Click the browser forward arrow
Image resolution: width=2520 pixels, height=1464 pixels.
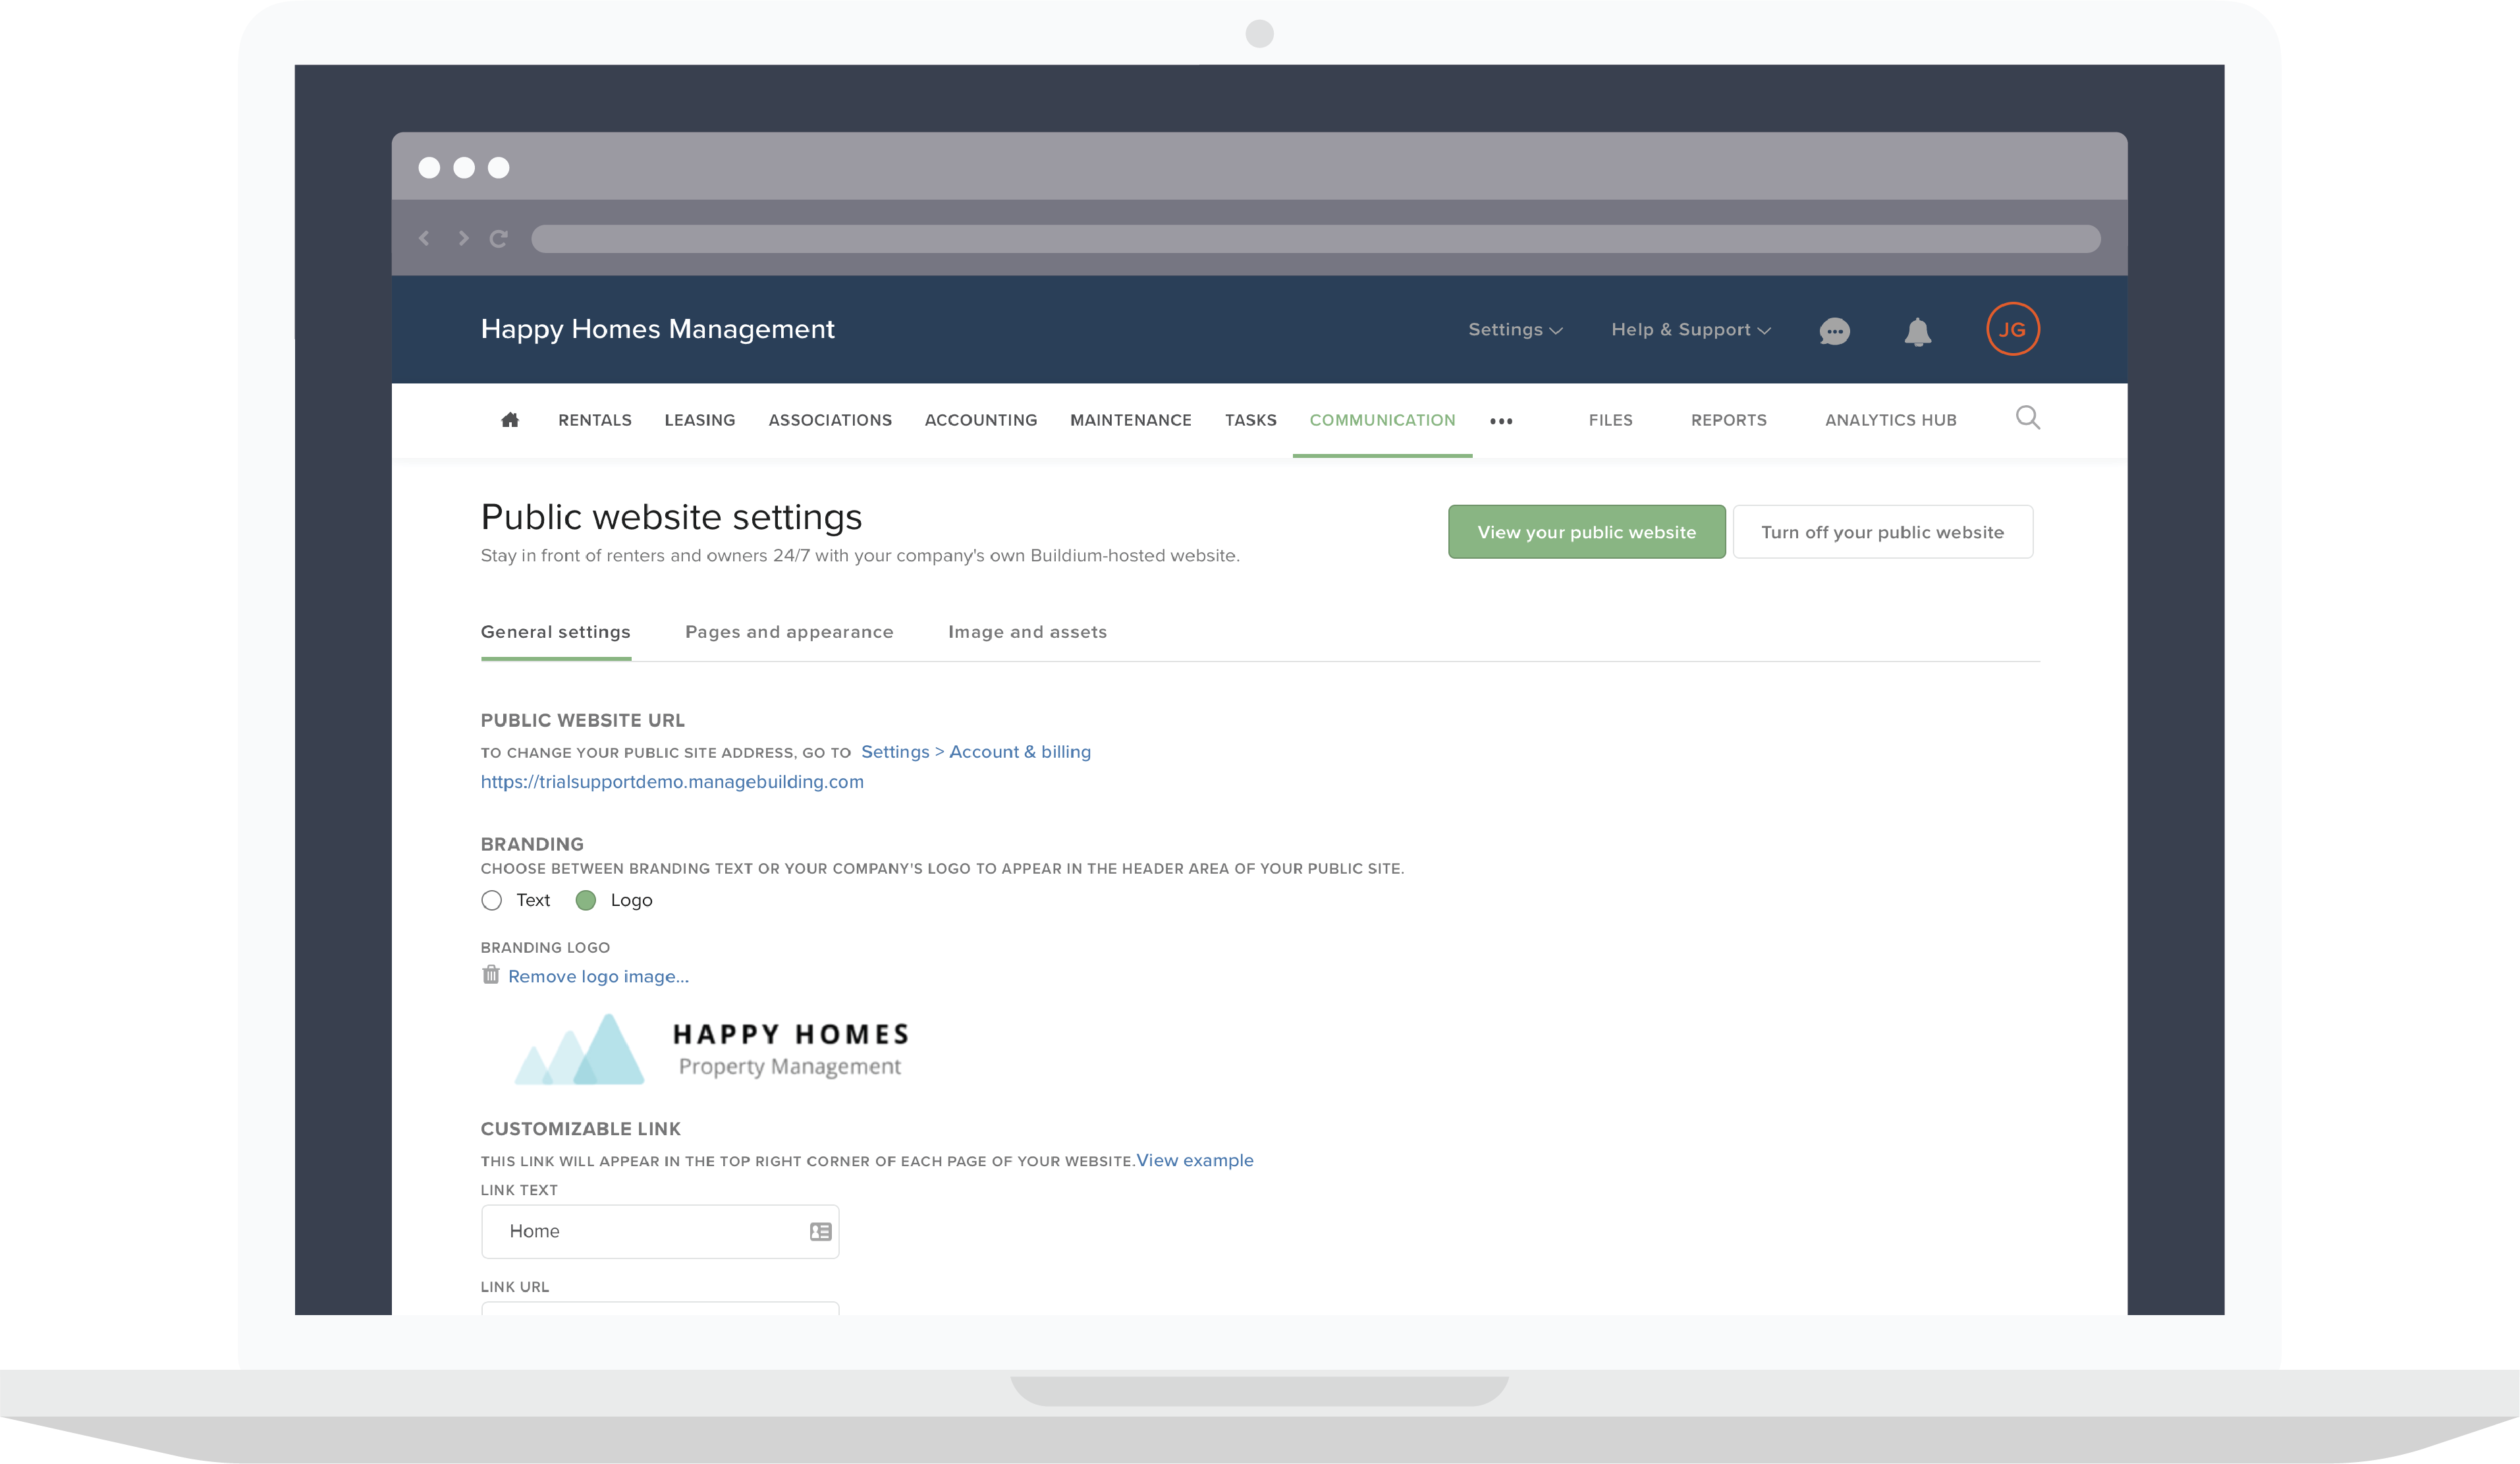[463, 238]
